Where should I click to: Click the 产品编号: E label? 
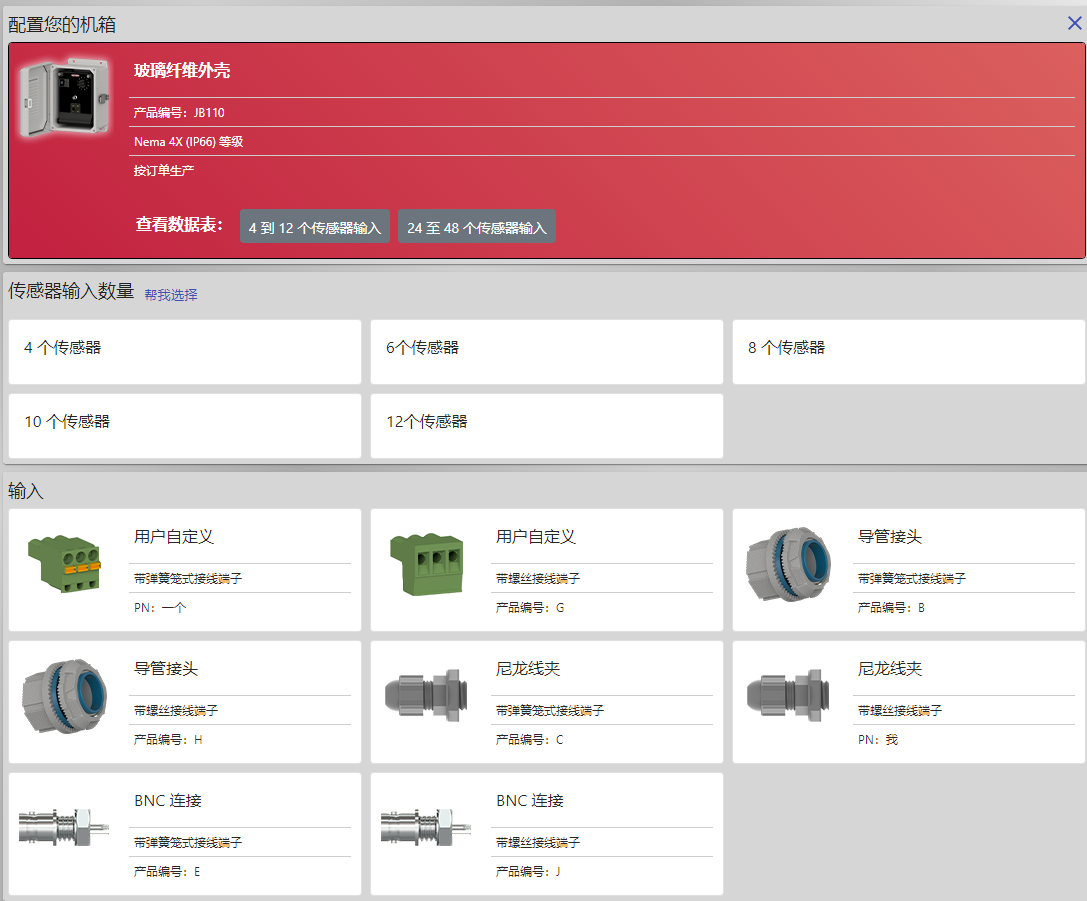(166, 872)
